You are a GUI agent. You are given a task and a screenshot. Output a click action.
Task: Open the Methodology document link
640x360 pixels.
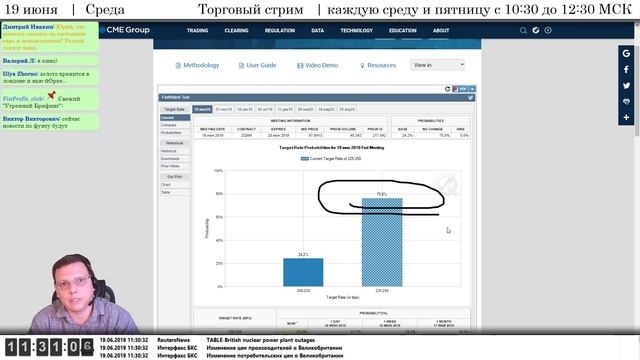(x=197, y=65)
